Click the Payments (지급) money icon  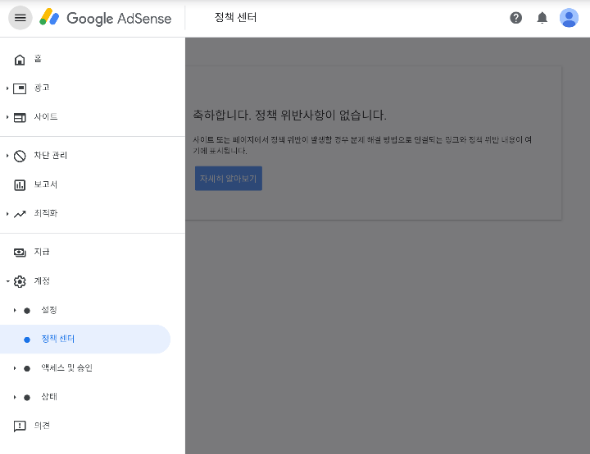point(20,252)
